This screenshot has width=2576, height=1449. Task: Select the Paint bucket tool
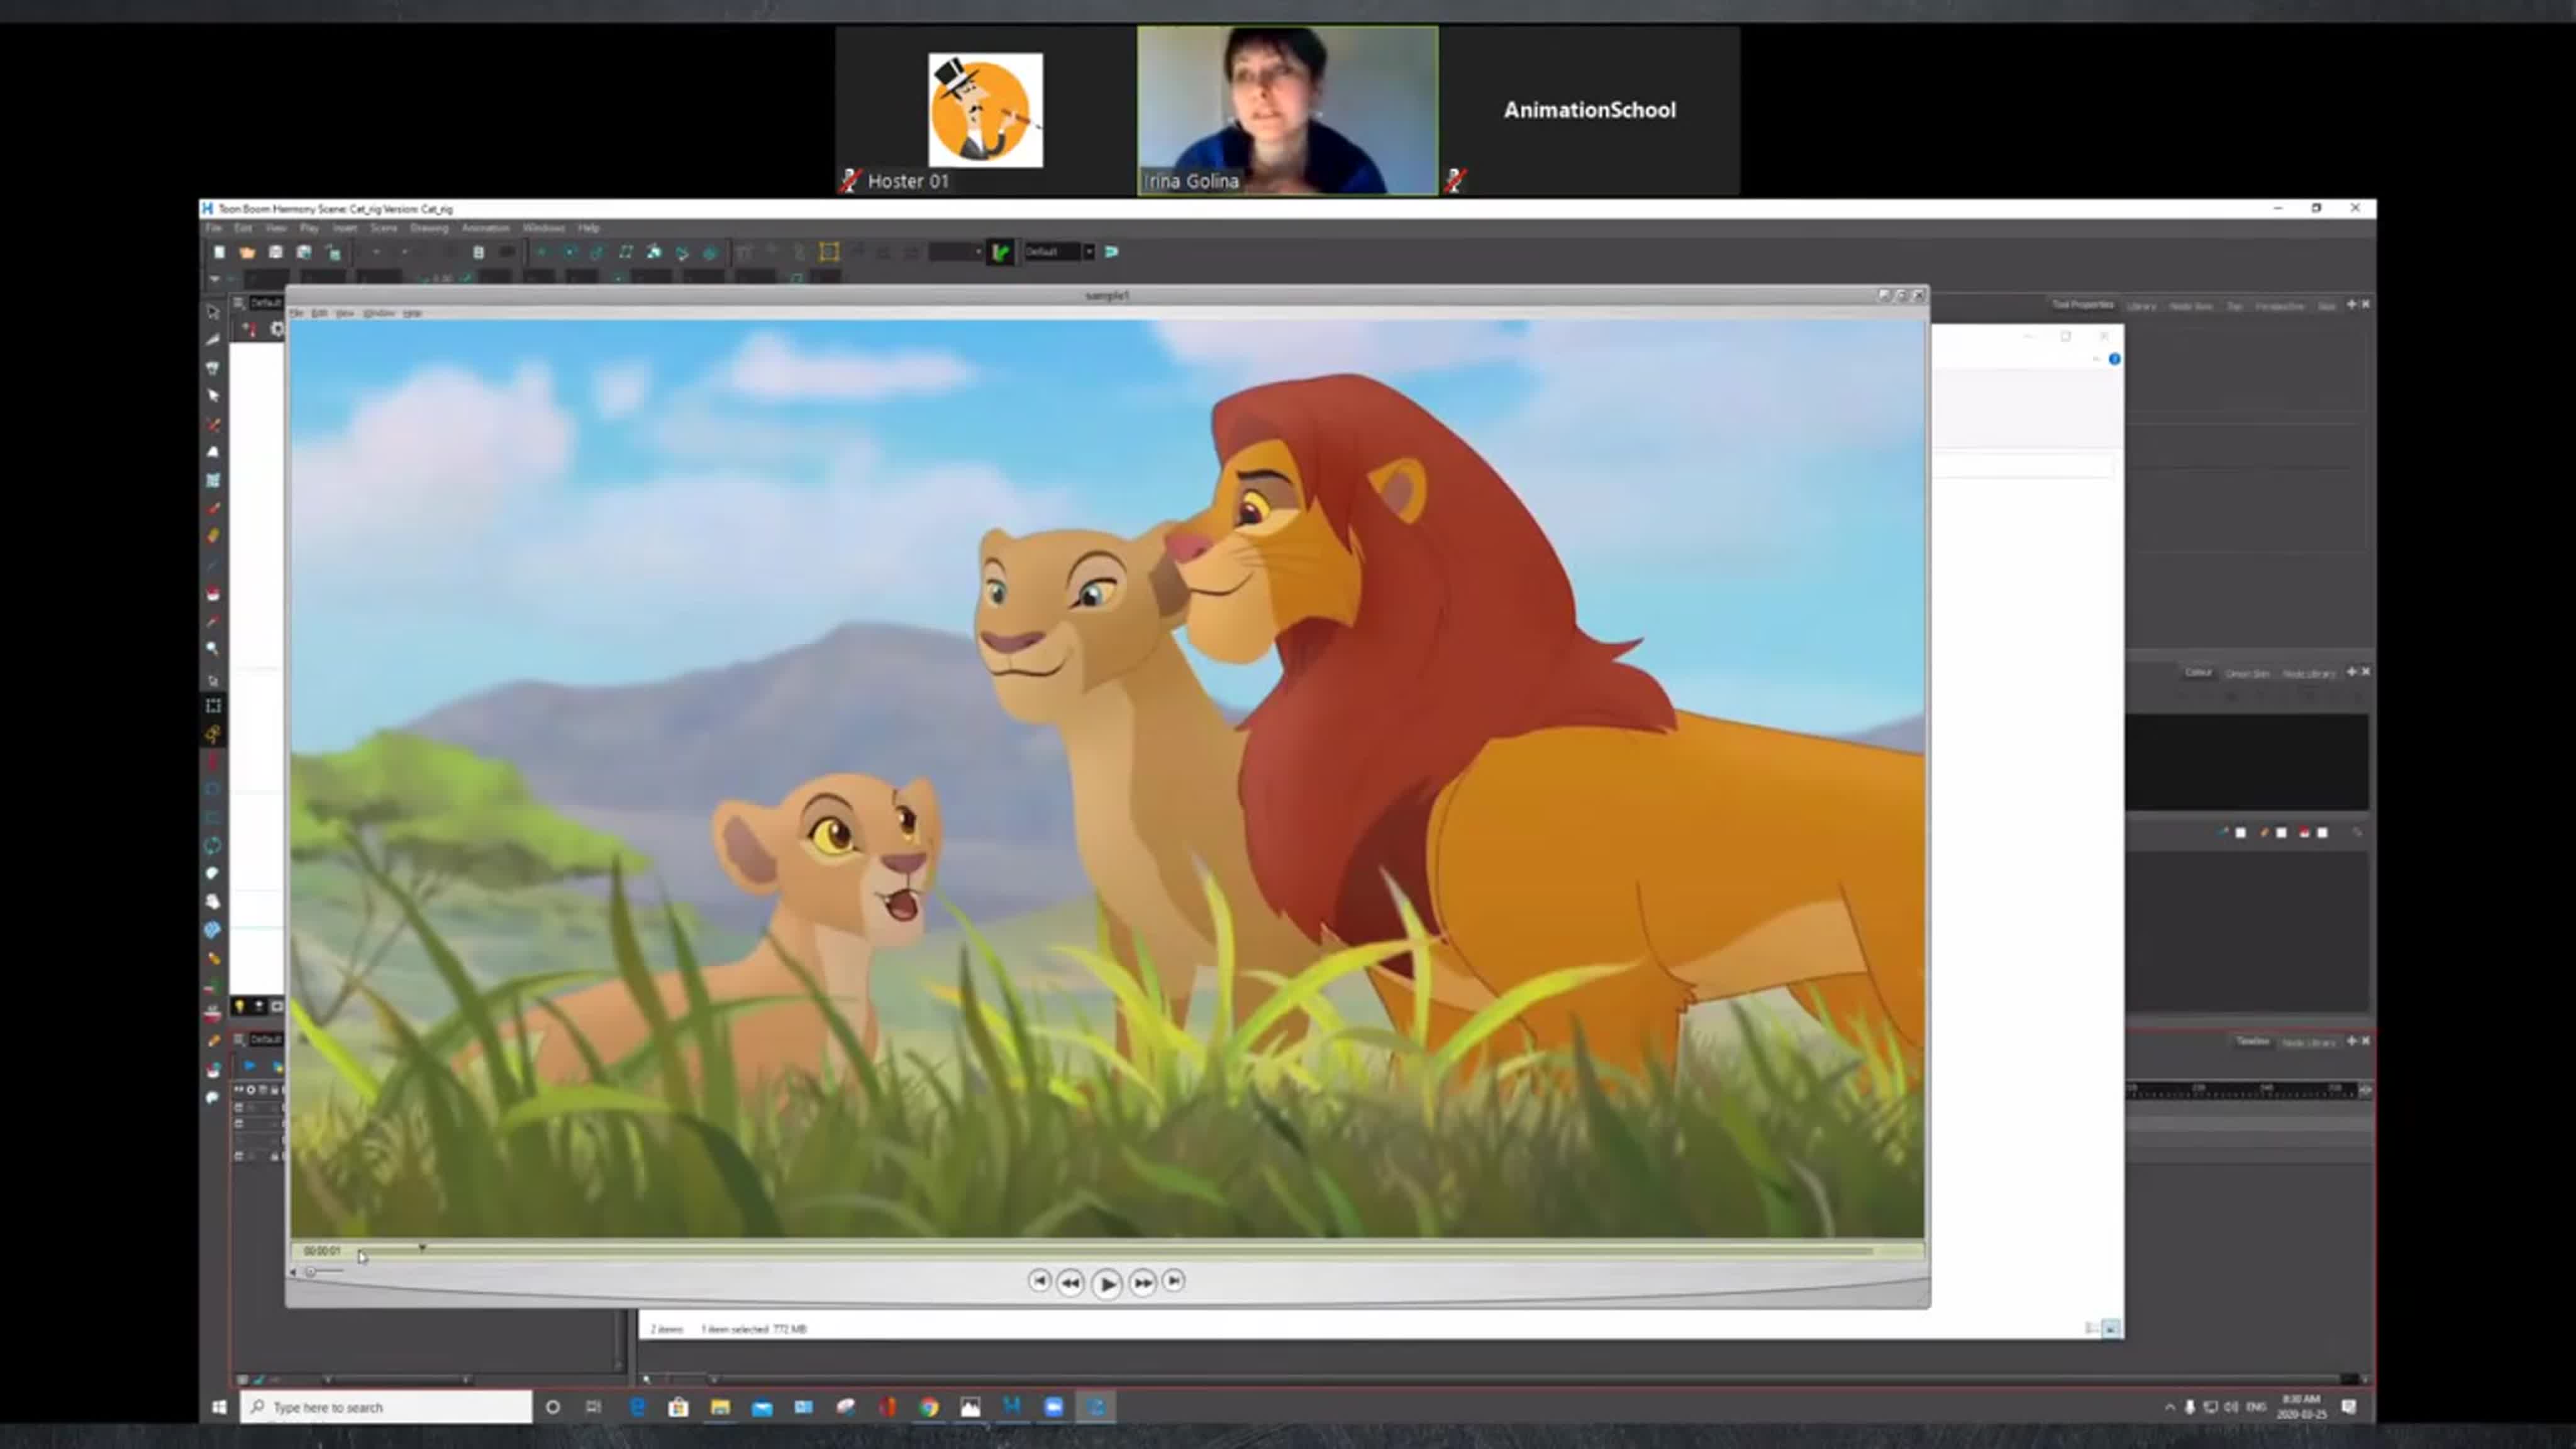coord(212,593)
